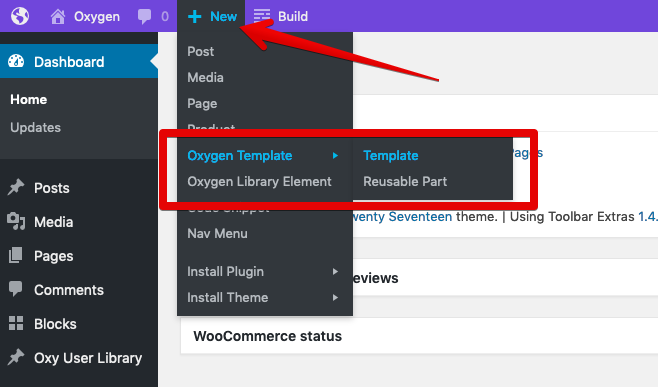The height and width of the screenshot is (387, 658).
Task: Click the plus icon beside New
Action: pyautogui.click(x=194, y=17)
